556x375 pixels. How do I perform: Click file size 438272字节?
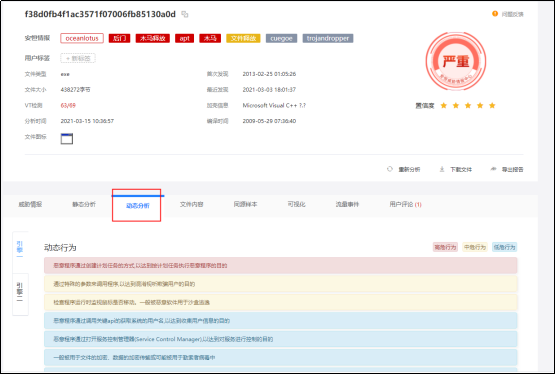tap(76, 90)
